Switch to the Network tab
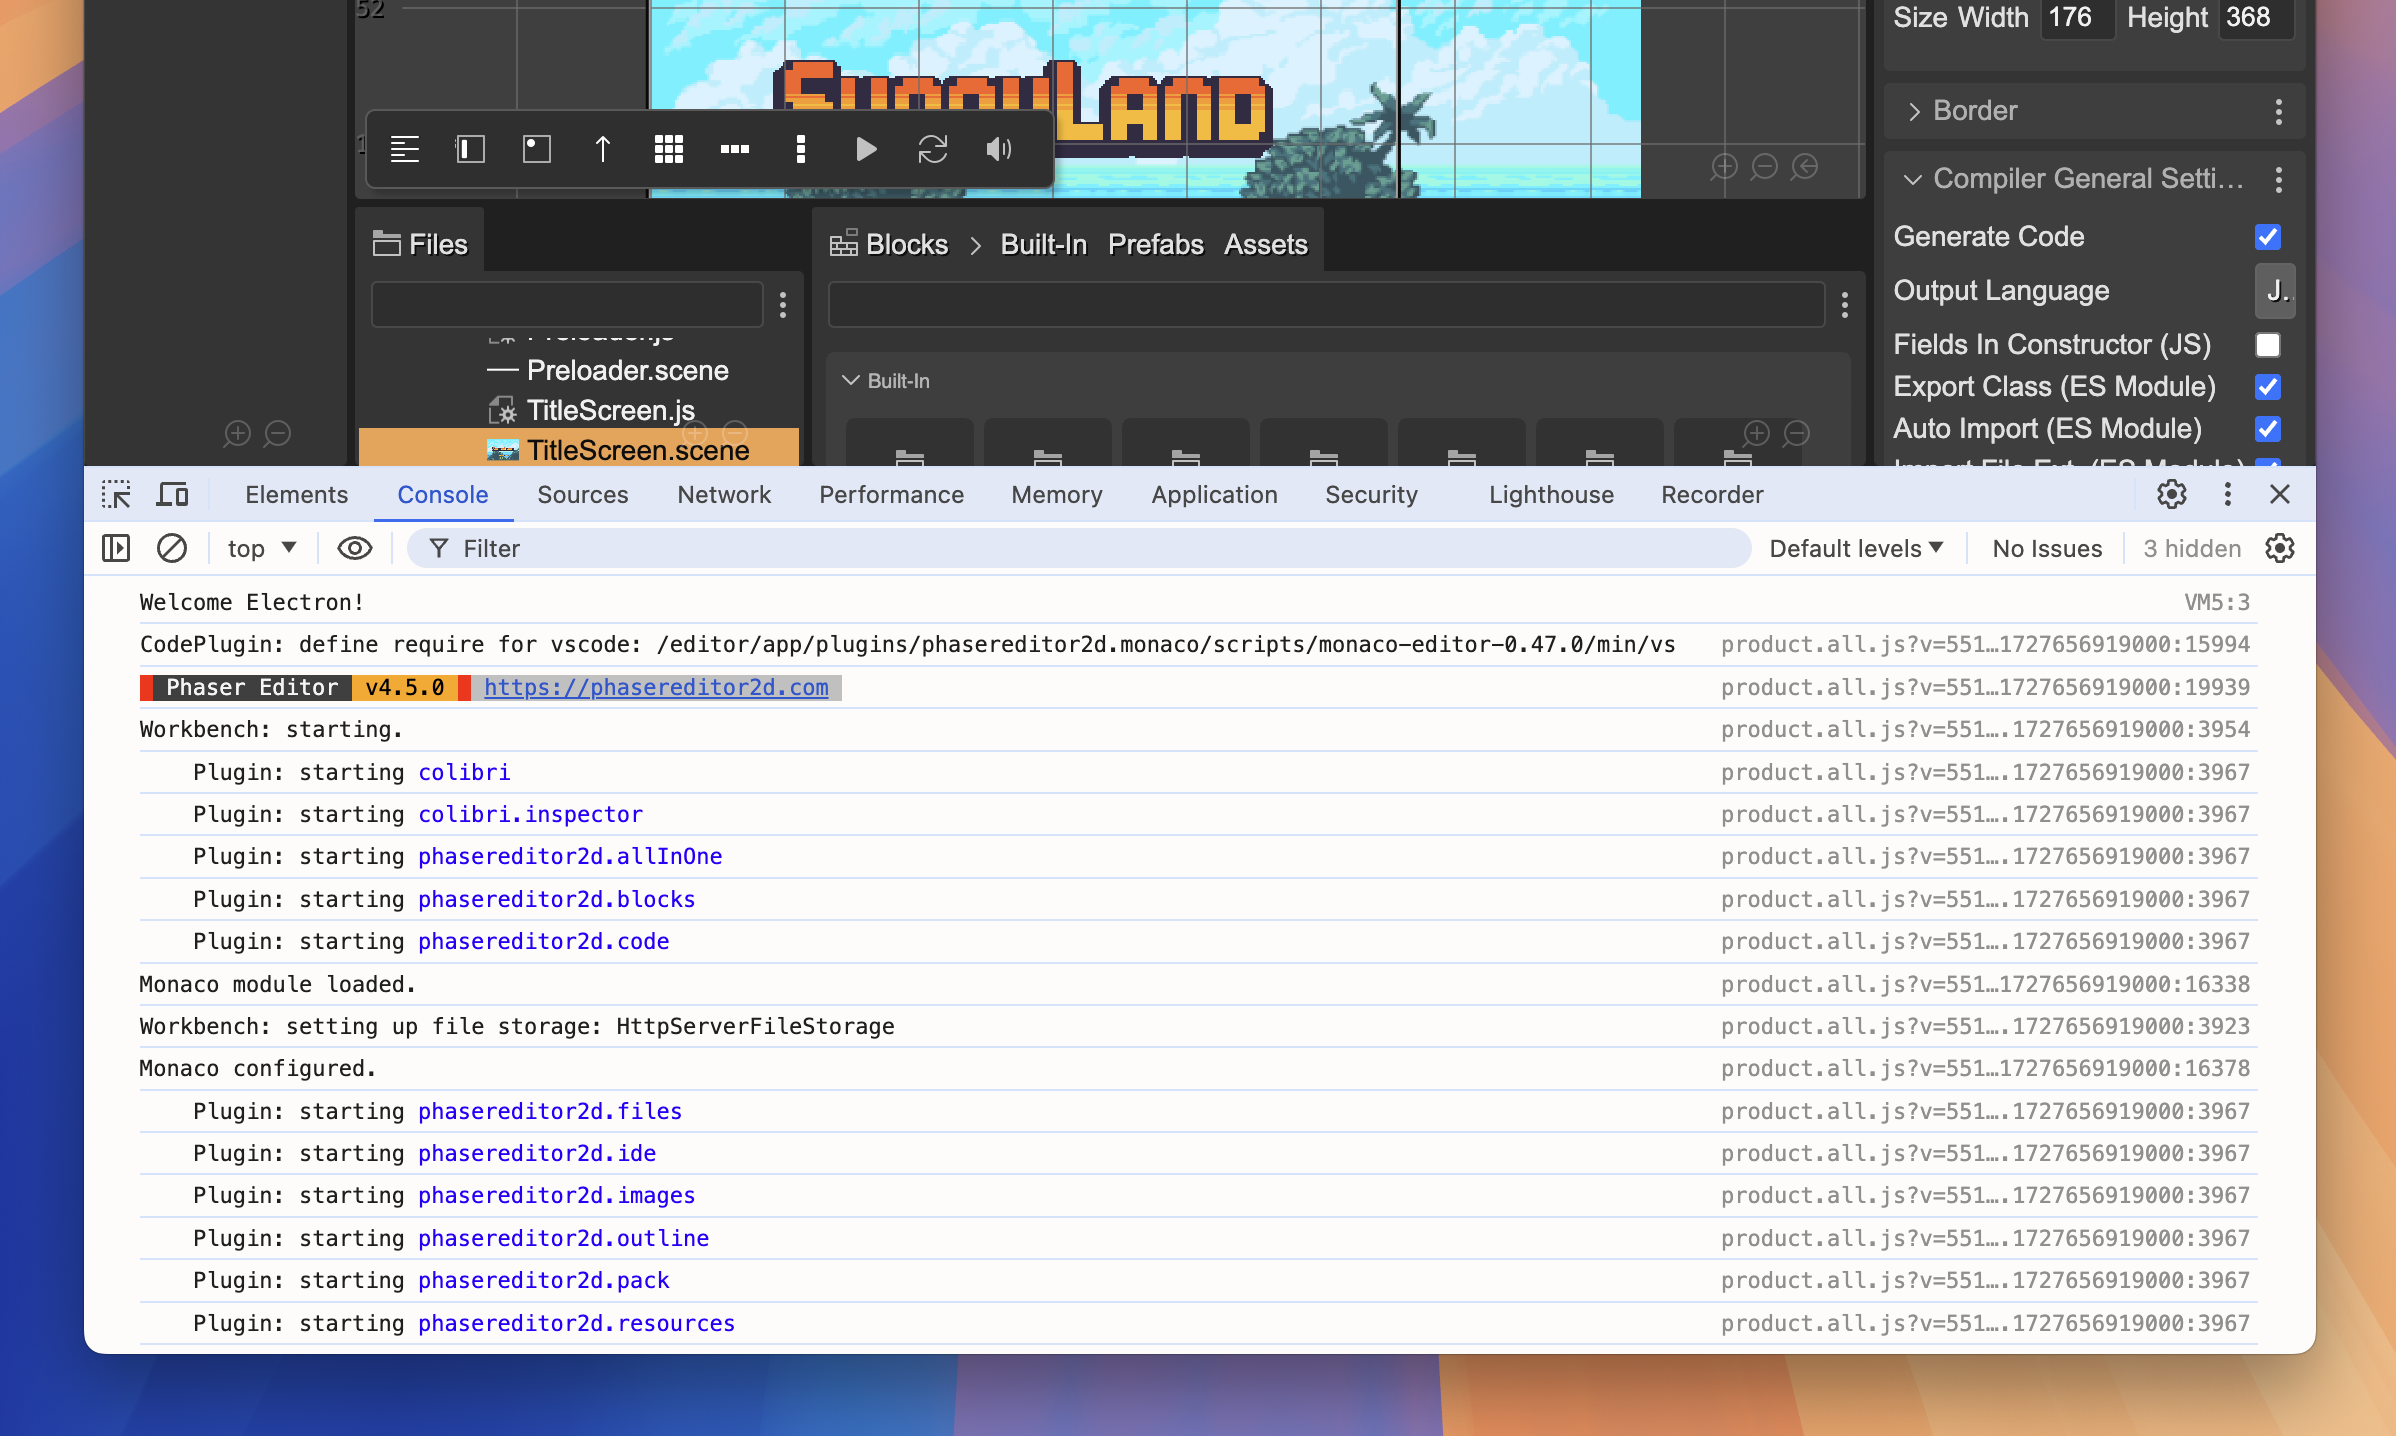The width and height of the screenshot is (2396, 1436). [x=723, y=494]
